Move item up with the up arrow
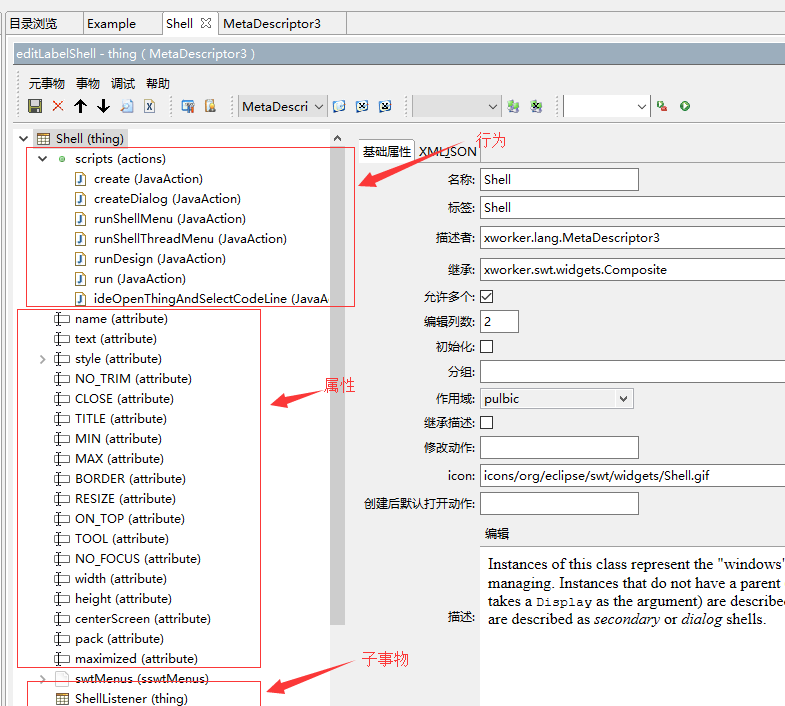Viewport: 785px width, 706px height. pyautogui.click(x=80, y=106)
